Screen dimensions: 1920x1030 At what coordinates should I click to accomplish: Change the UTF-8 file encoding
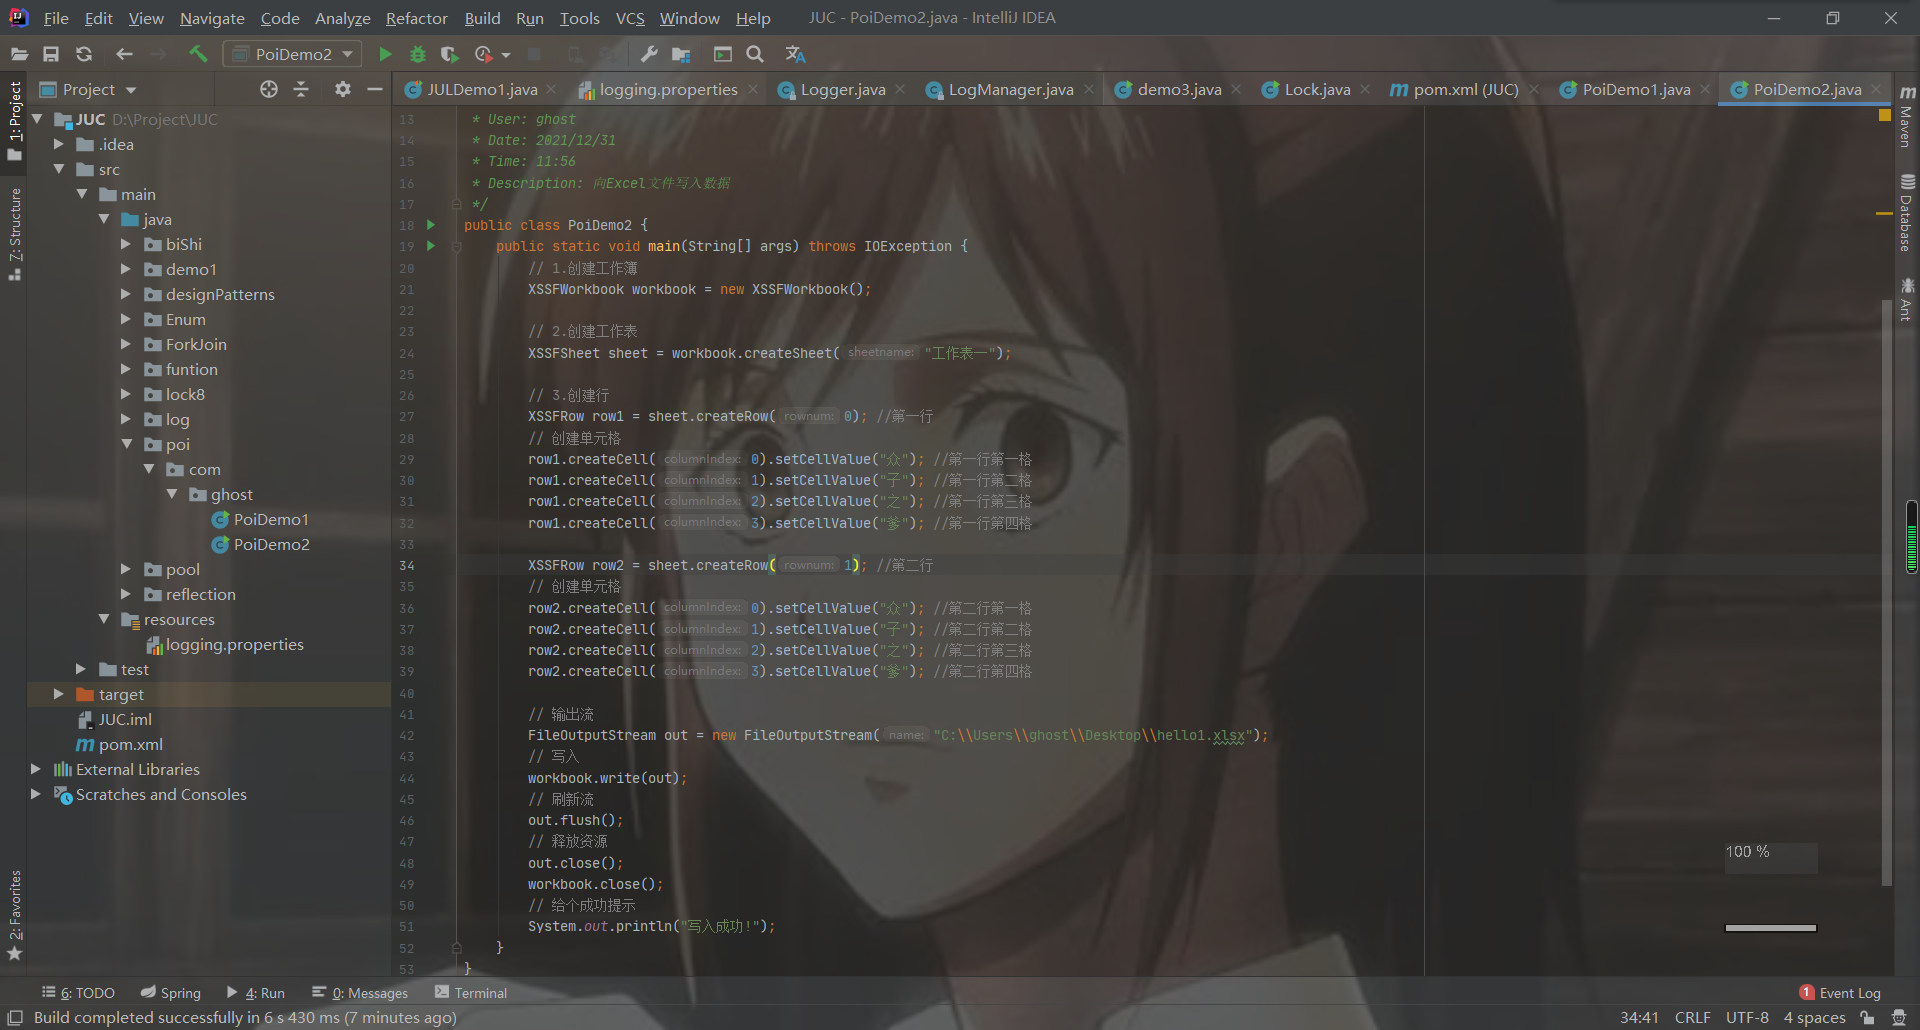[x=1747, y=1018]
